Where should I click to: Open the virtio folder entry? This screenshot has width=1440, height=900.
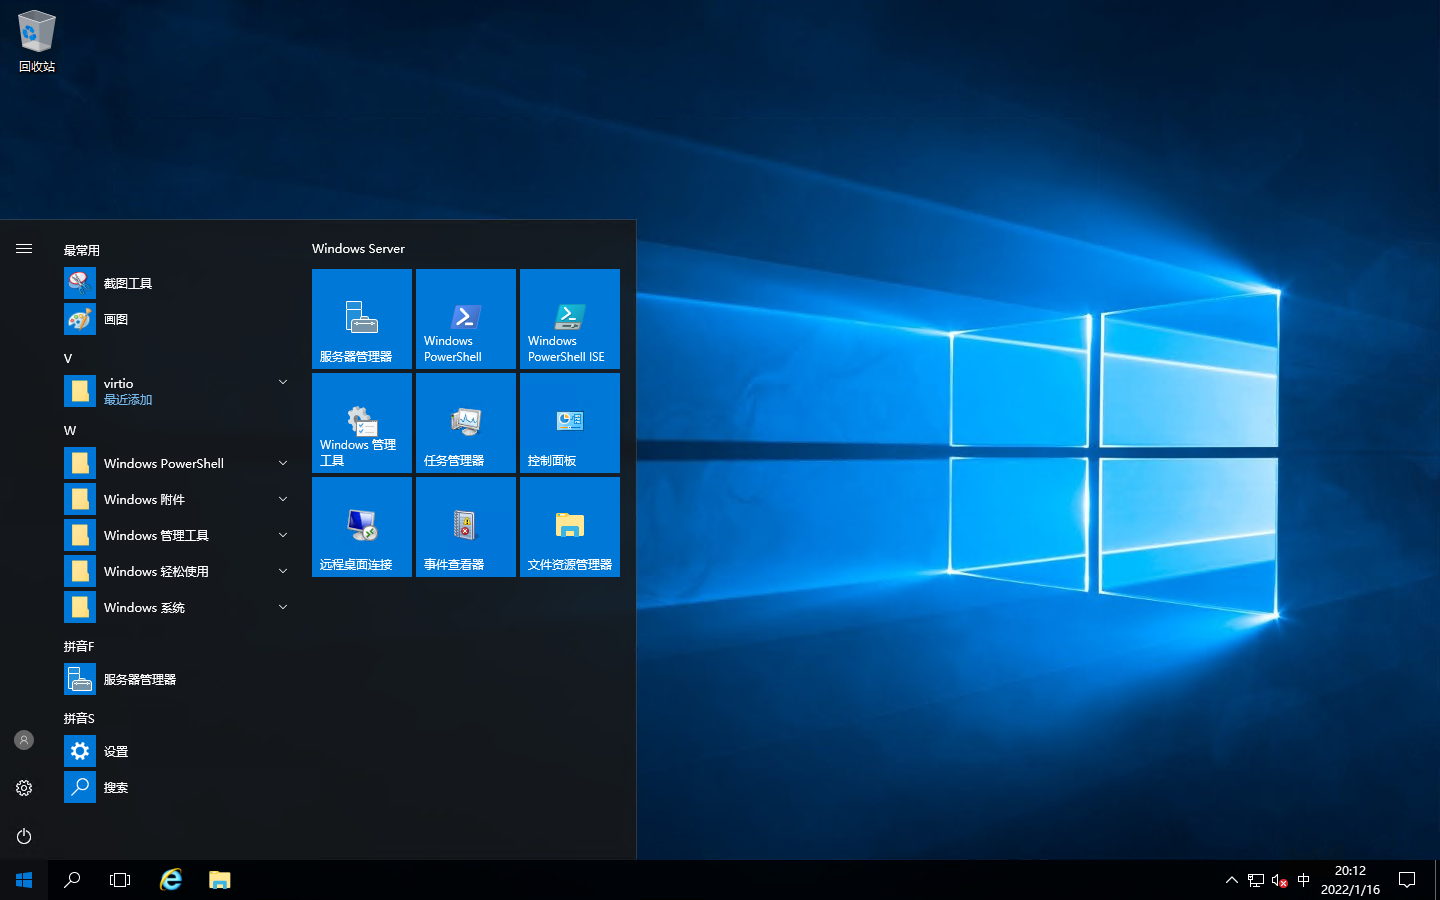(x=180, y=391)
